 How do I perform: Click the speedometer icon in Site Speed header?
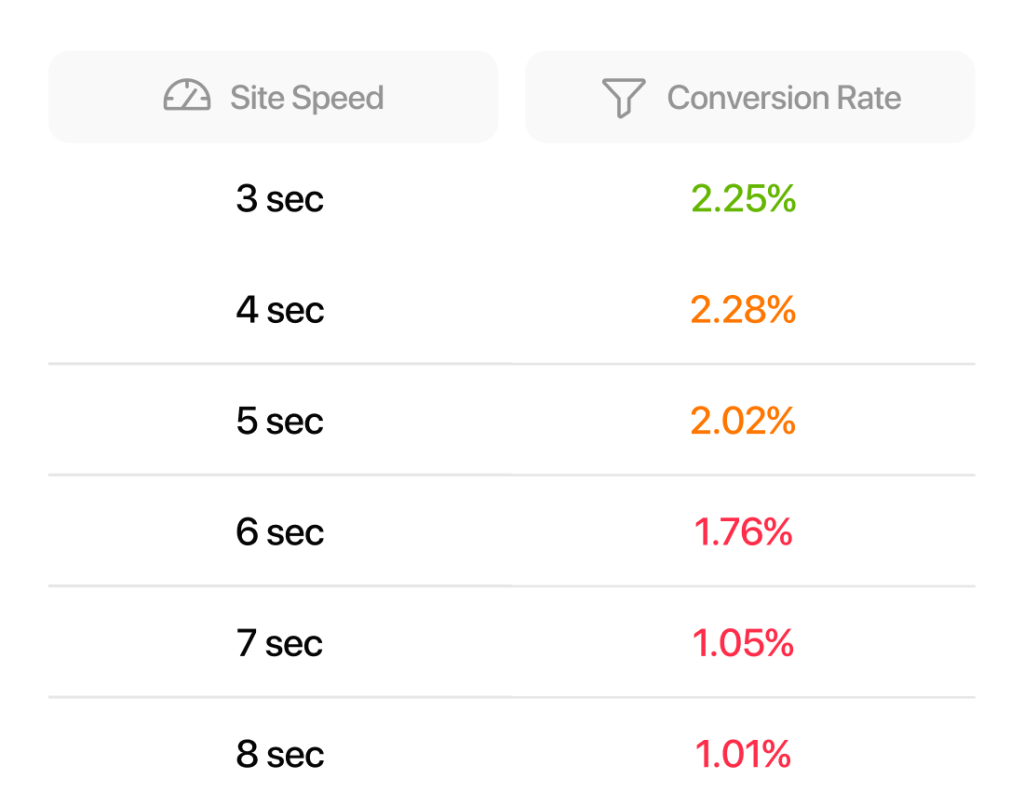pos(187,97)
